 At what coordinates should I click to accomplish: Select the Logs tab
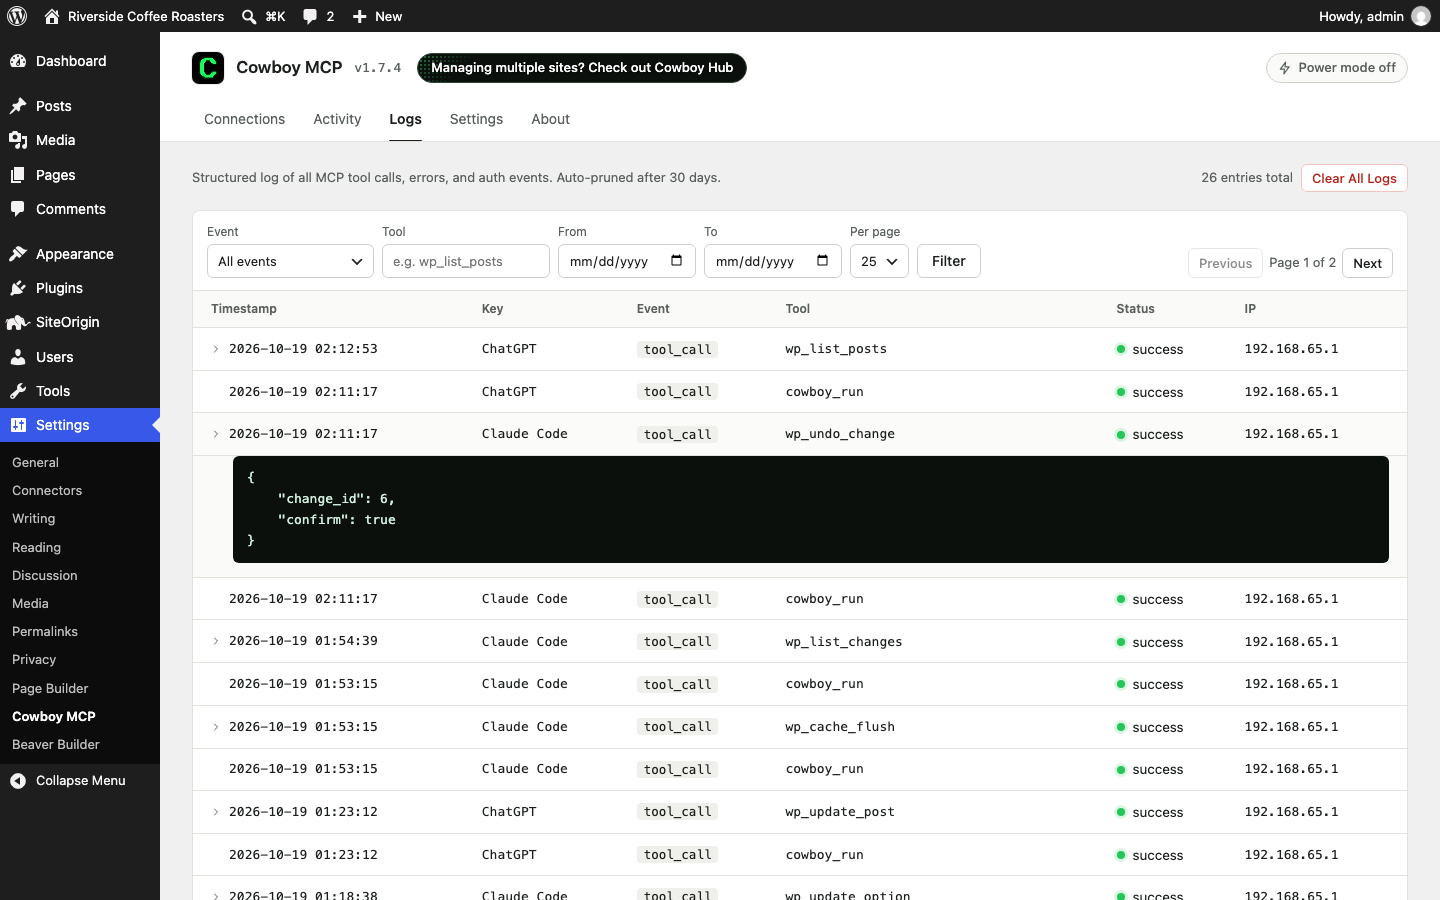405,119
